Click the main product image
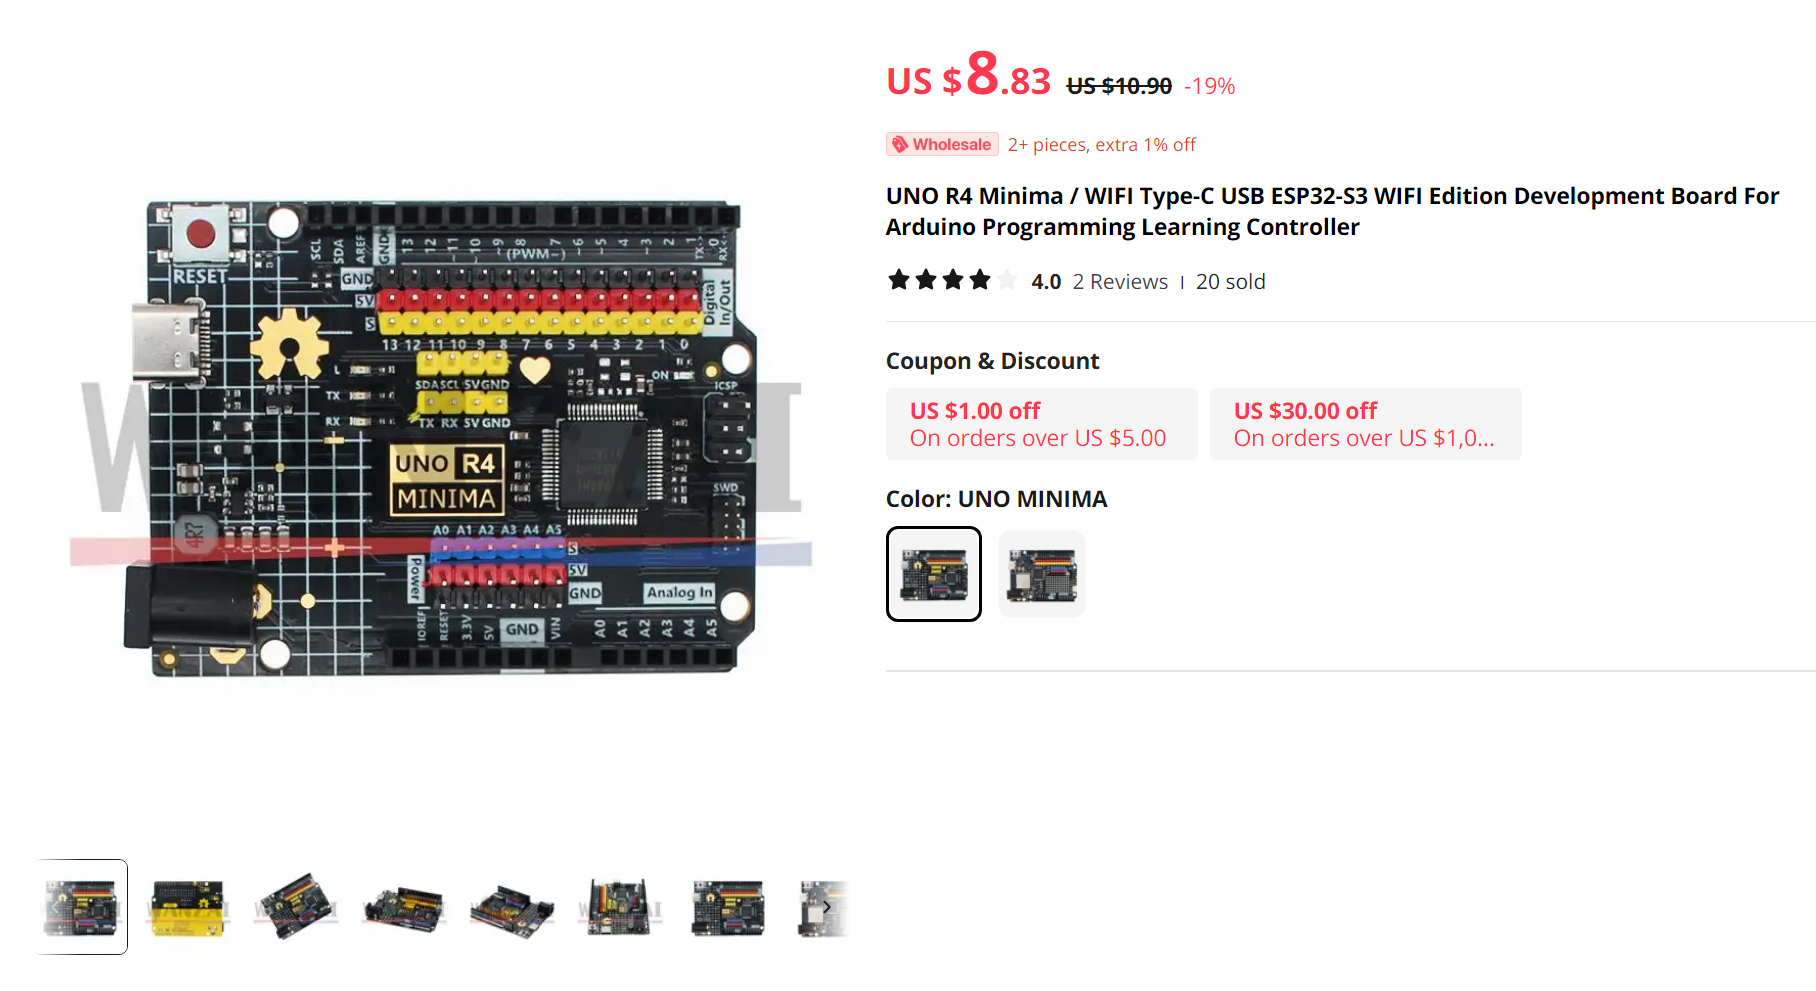This screenshot has height=991, width=1816. [440, 437]
